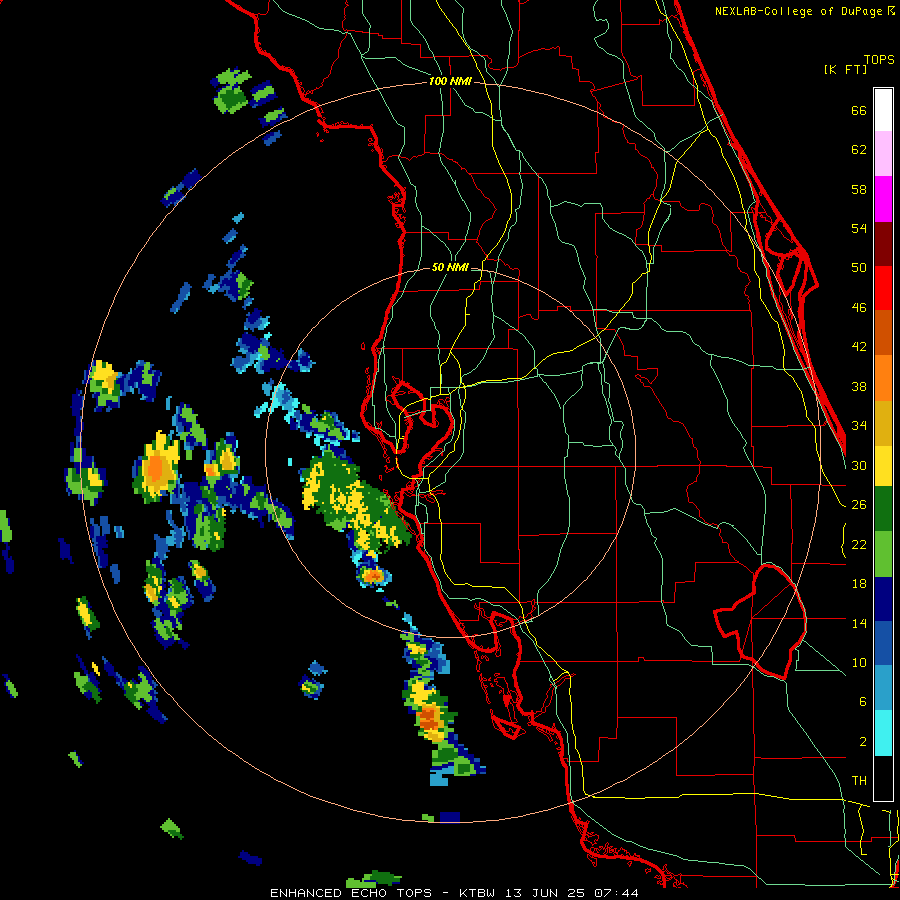Image resolution: width=900 pixels, height=900 pixels.
Task: Click the 50 value on the color legend
Action: 859,268
